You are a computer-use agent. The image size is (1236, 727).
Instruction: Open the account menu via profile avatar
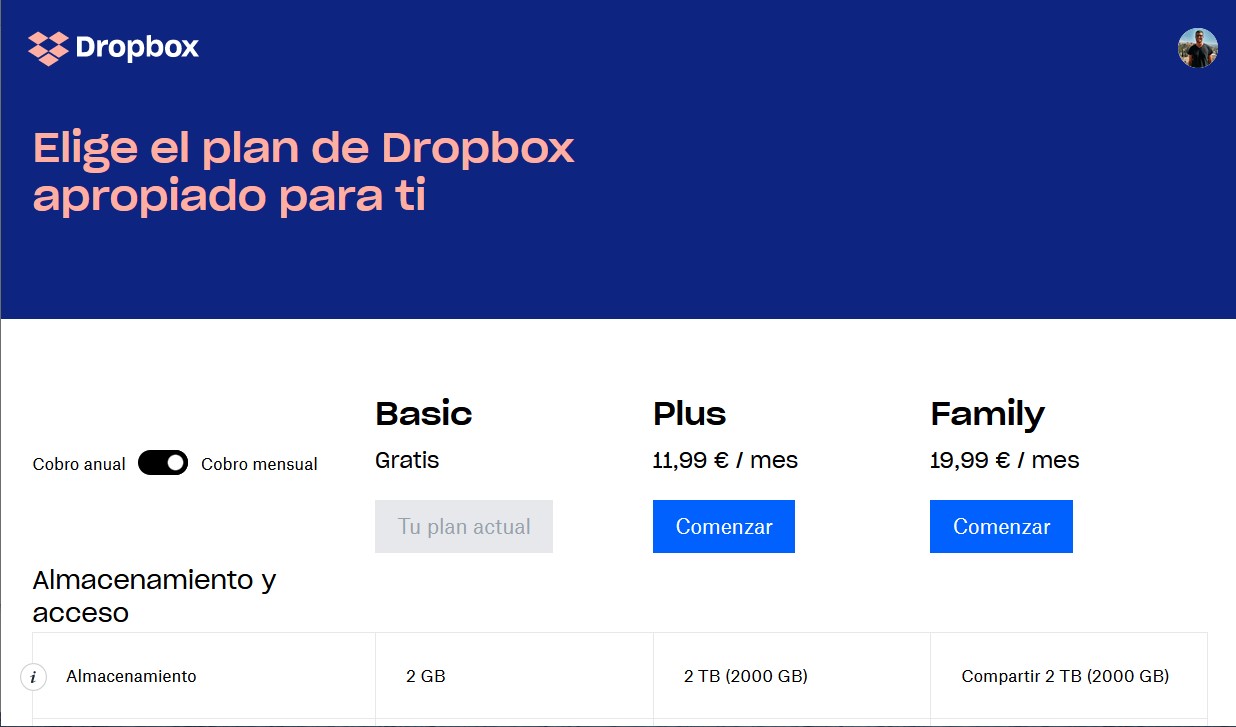point(1197,48)
